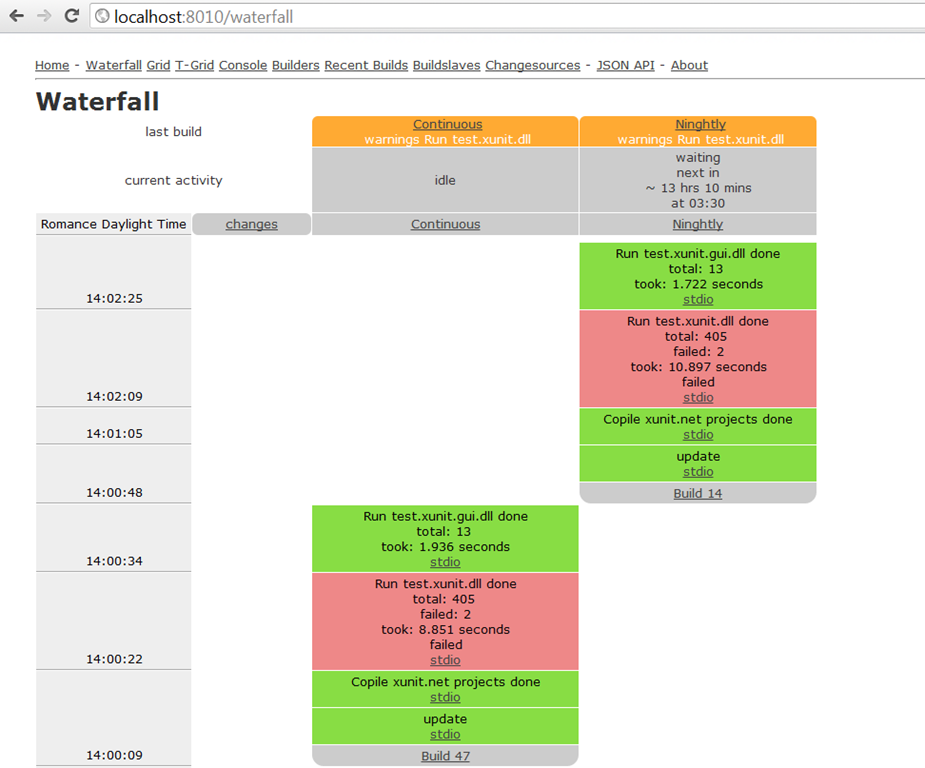Screen dimensions: 925x768
Task: Click the browser forward arrow
Action: pyautogui.click(x=44, y=16)
